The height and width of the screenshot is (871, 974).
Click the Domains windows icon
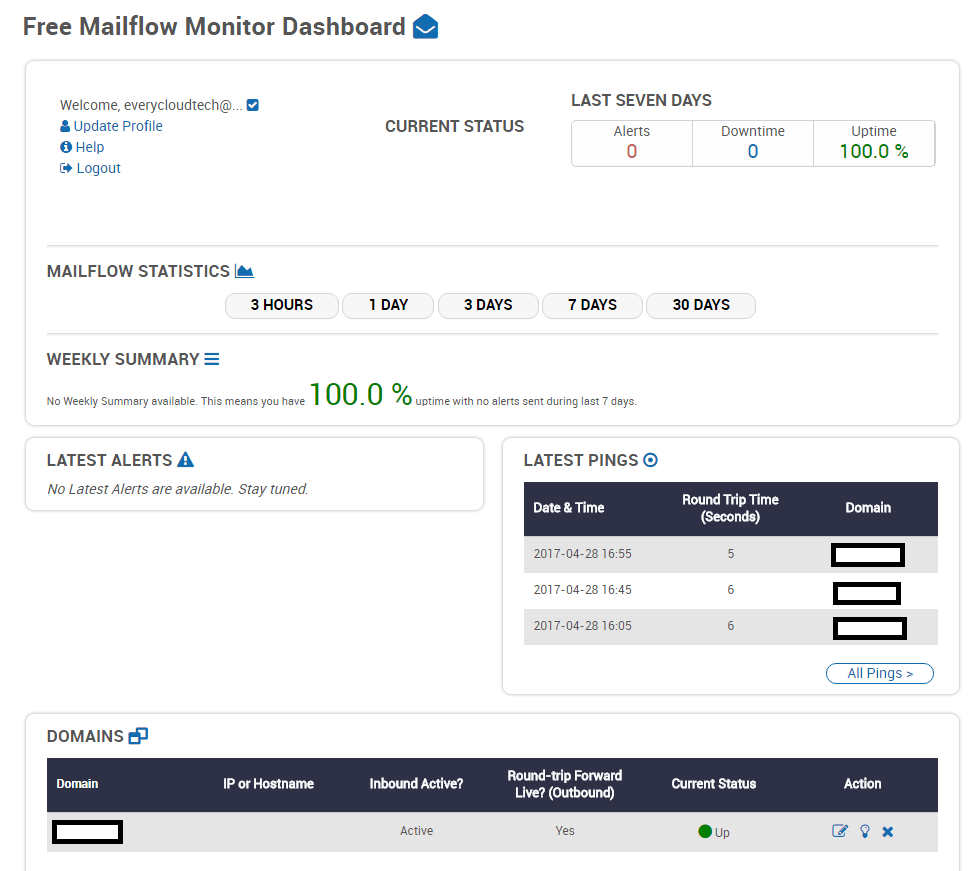tap(138, 736)
